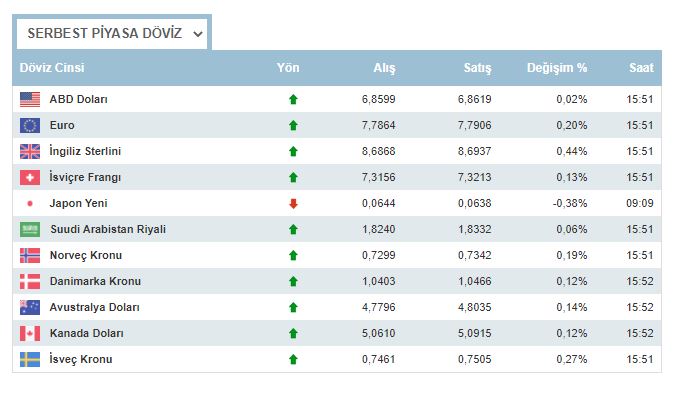Click the European Union flag icon
674x403 pixels.
coord(30,126)
